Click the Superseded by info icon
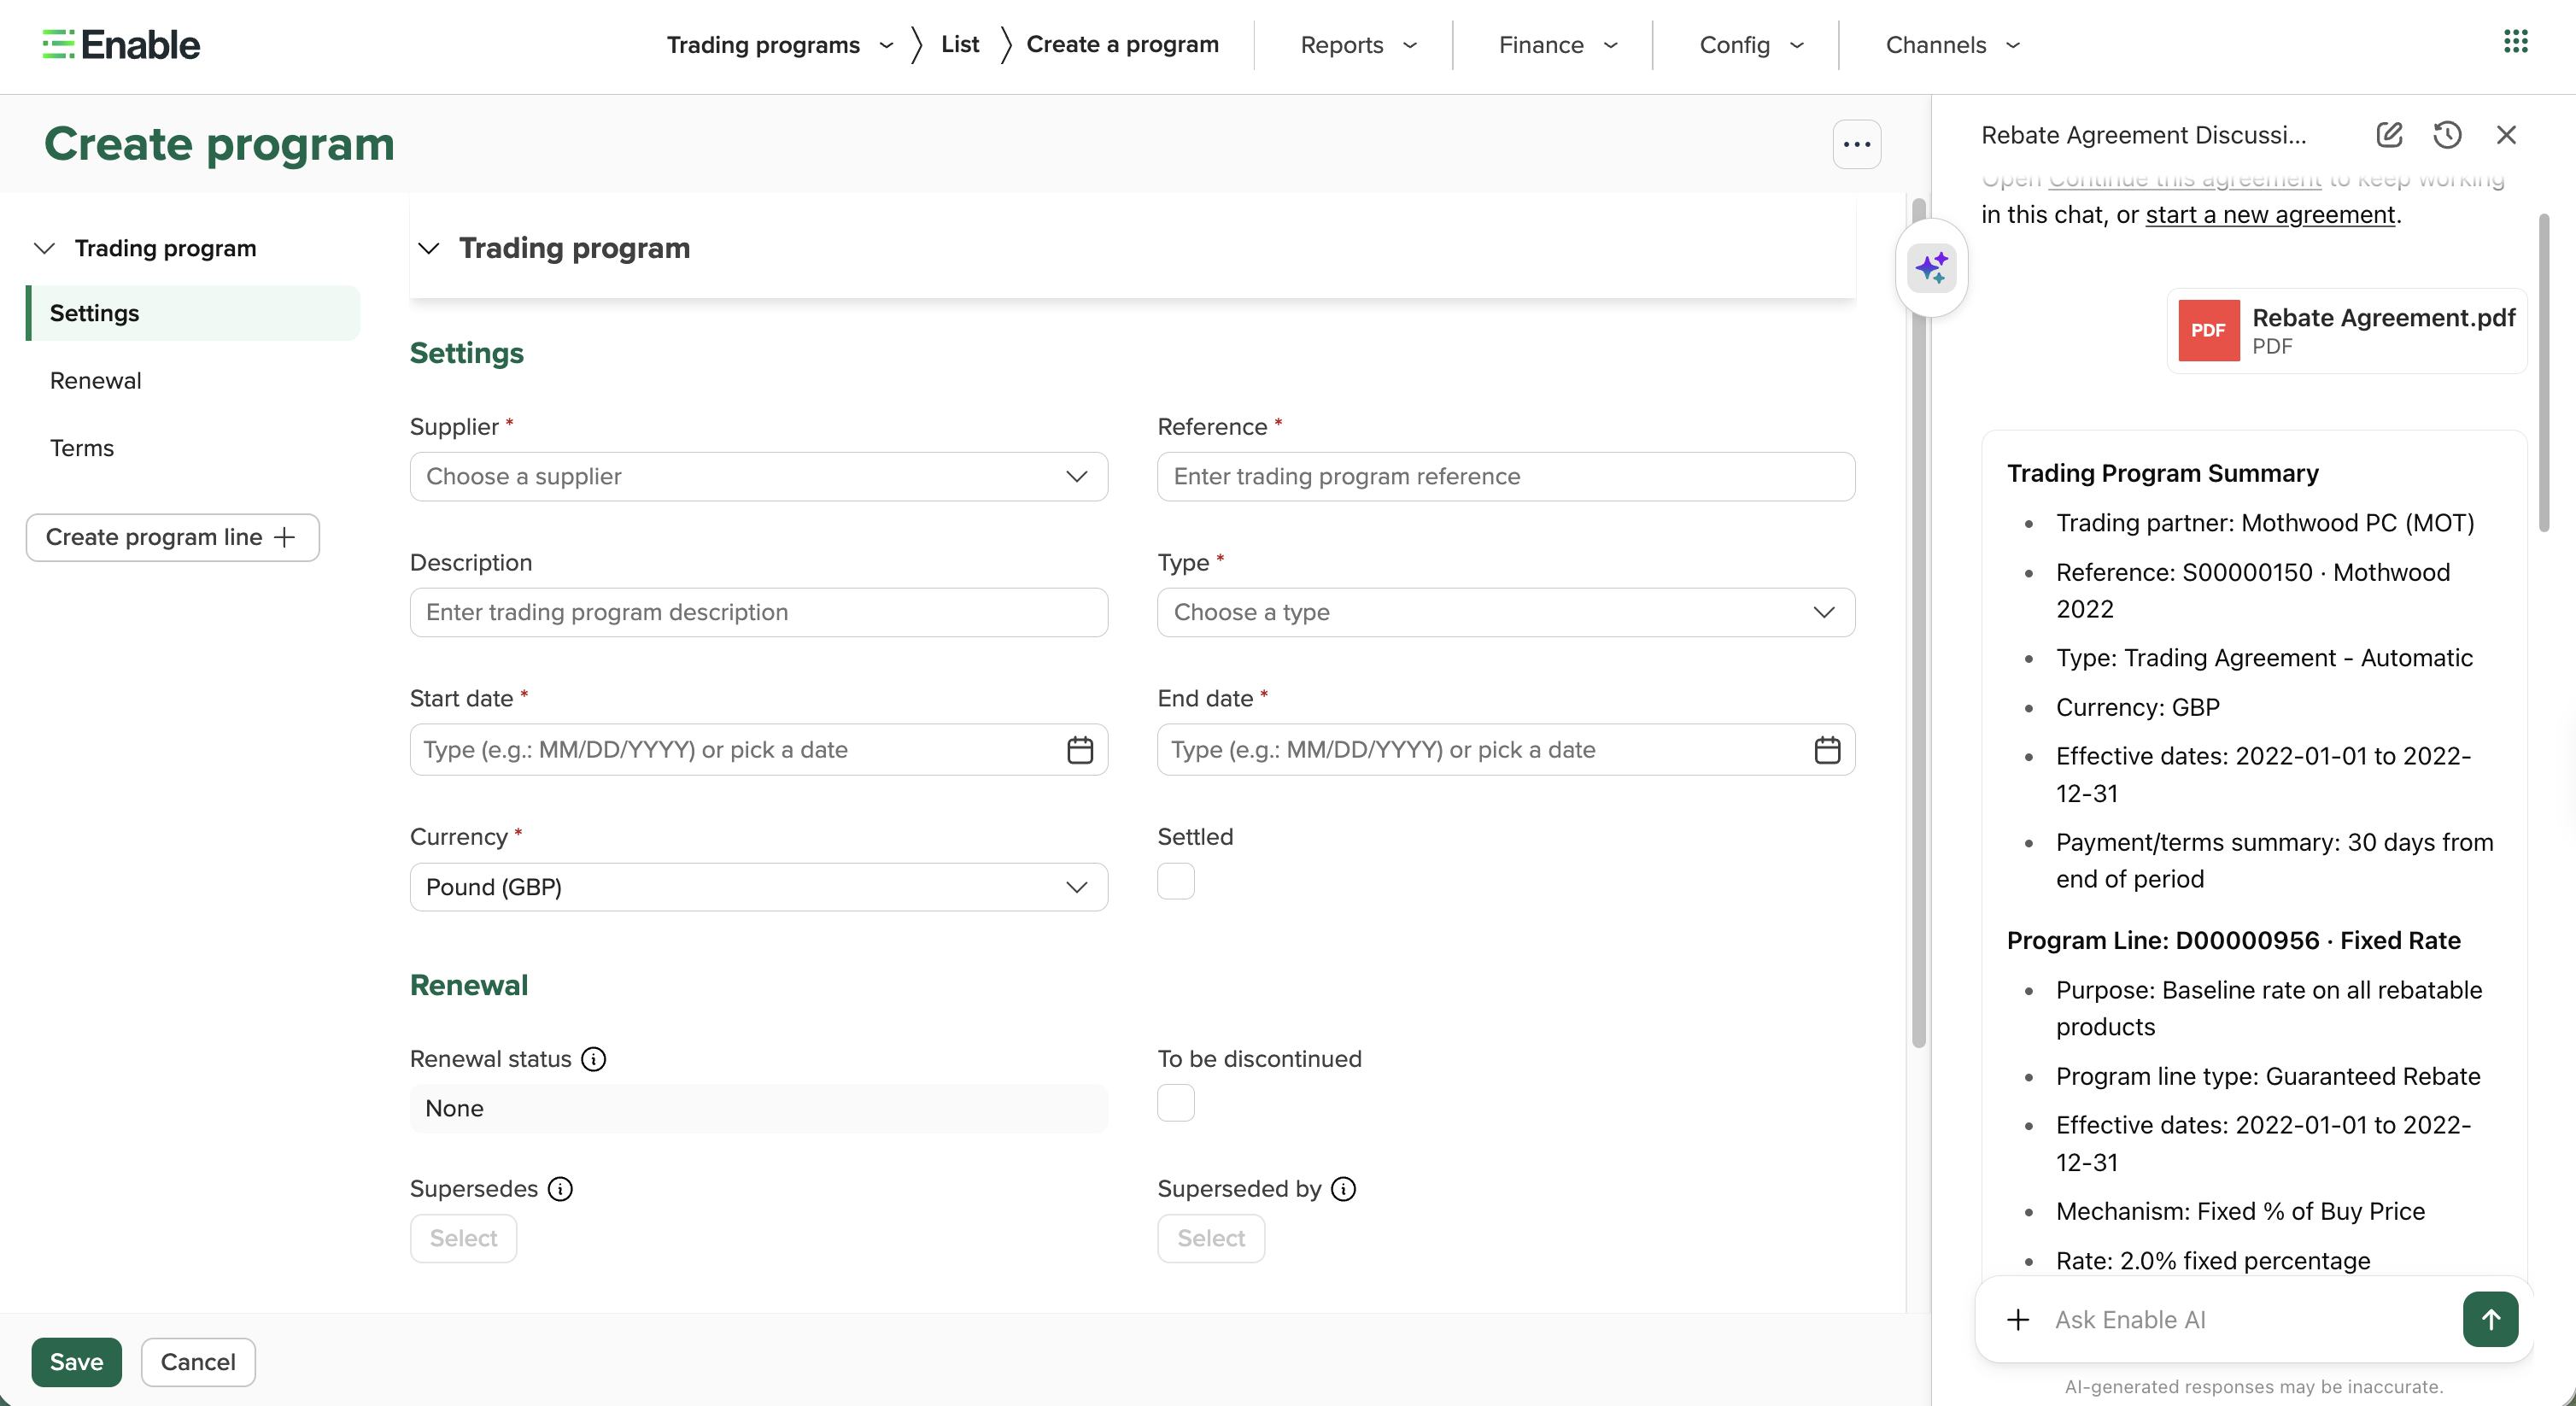Image resolution: width=2576 pixels, height=1406 pixels. (1344, 1189)
